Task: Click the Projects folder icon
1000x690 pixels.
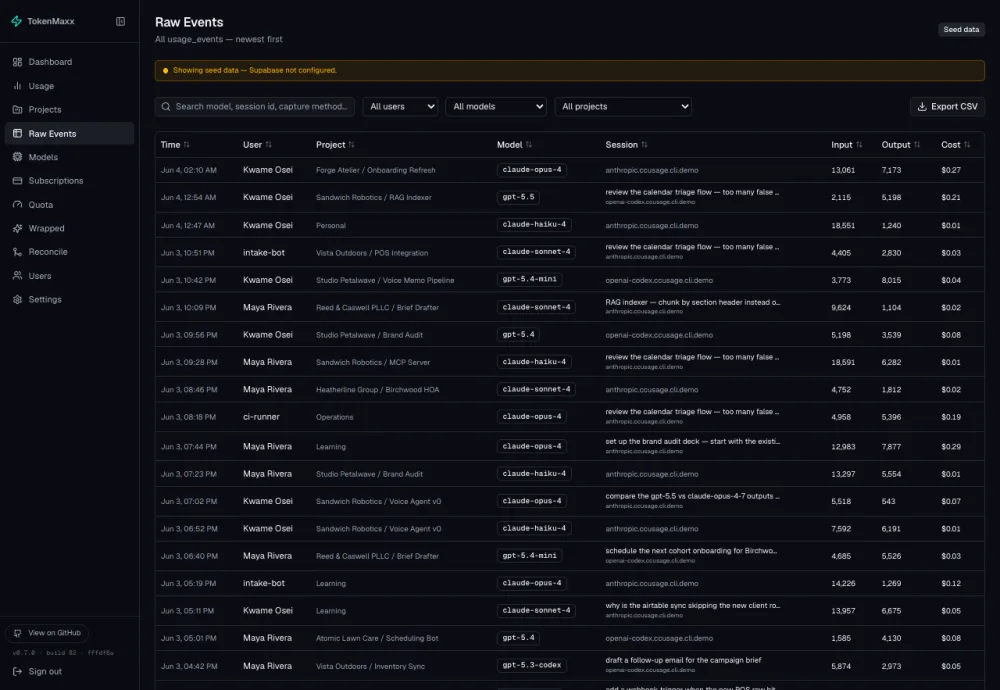Action: coord(17,110)
